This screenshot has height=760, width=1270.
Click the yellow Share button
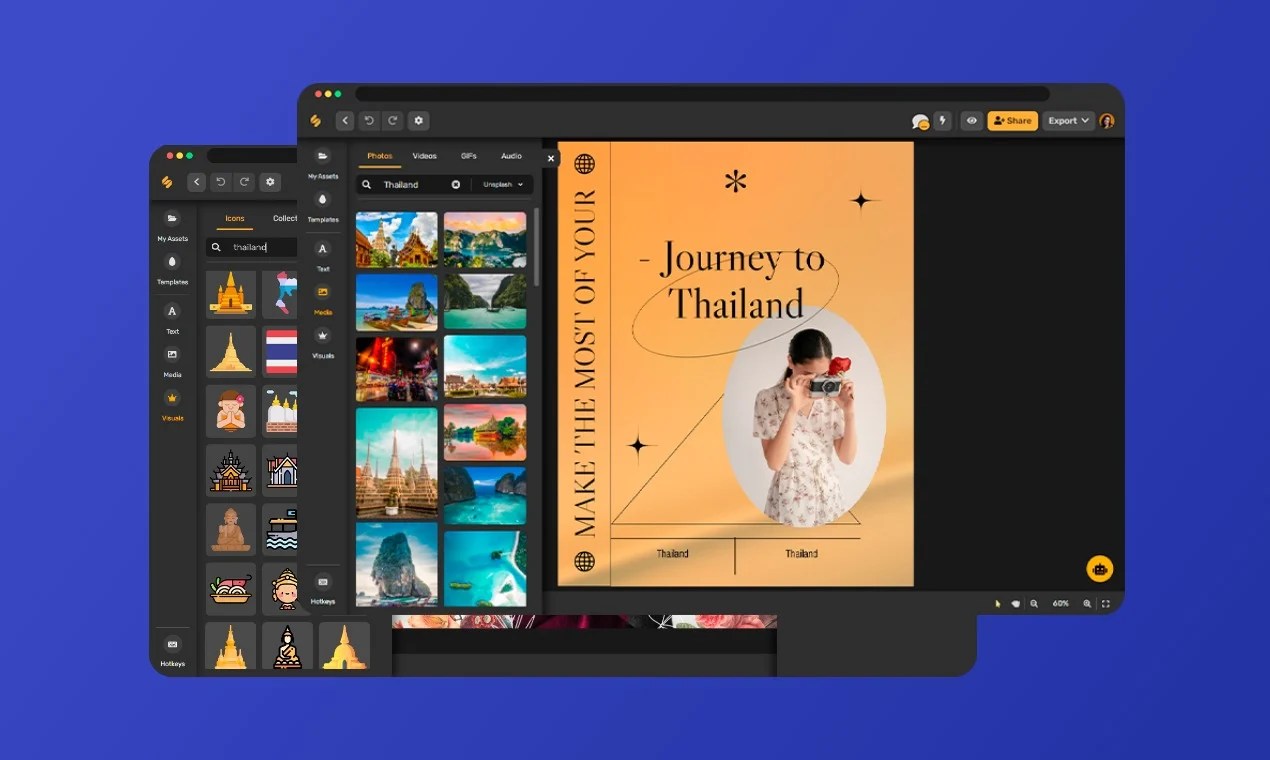[1013, 120]
